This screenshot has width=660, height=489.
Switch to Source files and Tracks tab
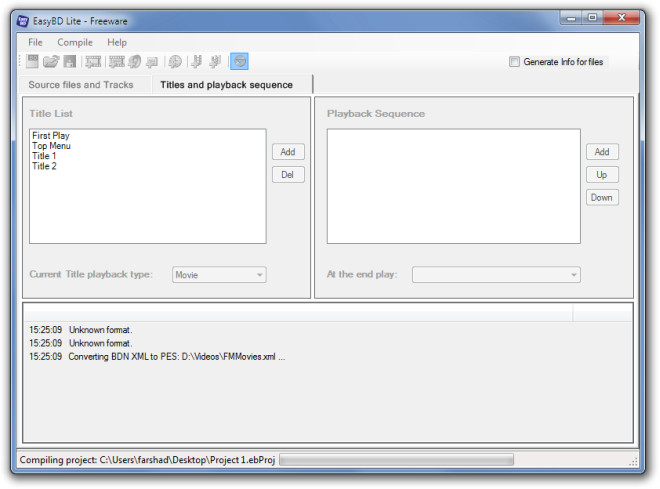click(81, 85)
